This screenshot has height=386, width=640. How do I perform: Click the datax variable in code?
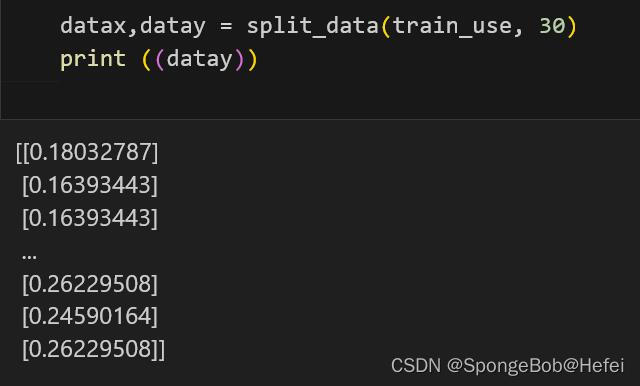(93, 26)
